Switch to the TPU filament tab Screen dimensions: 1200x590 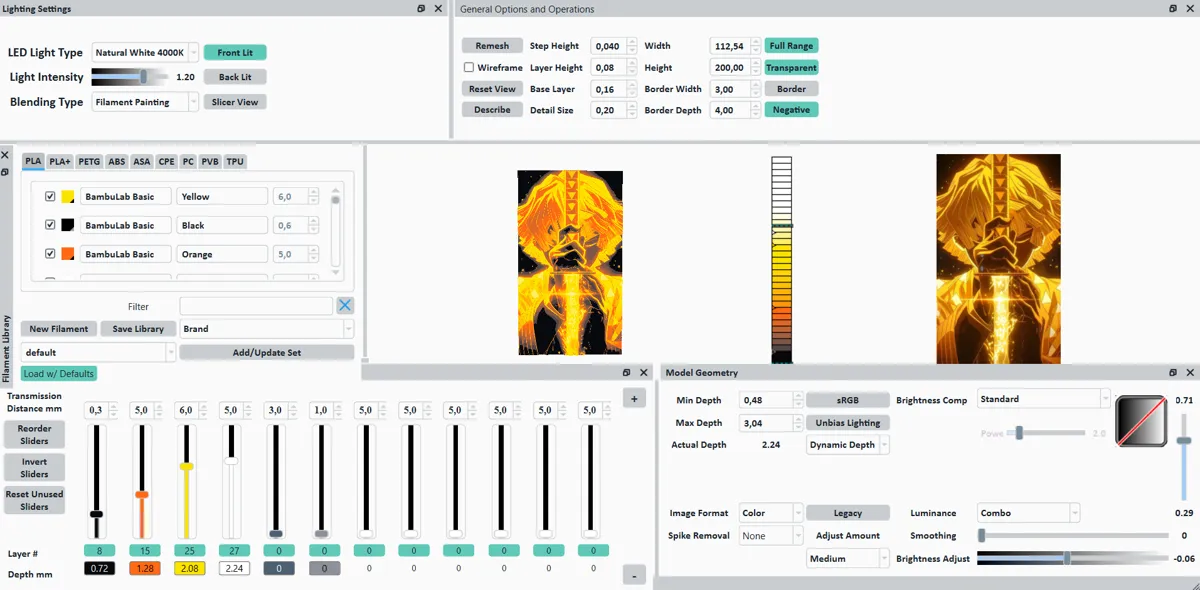coord(235,161)
